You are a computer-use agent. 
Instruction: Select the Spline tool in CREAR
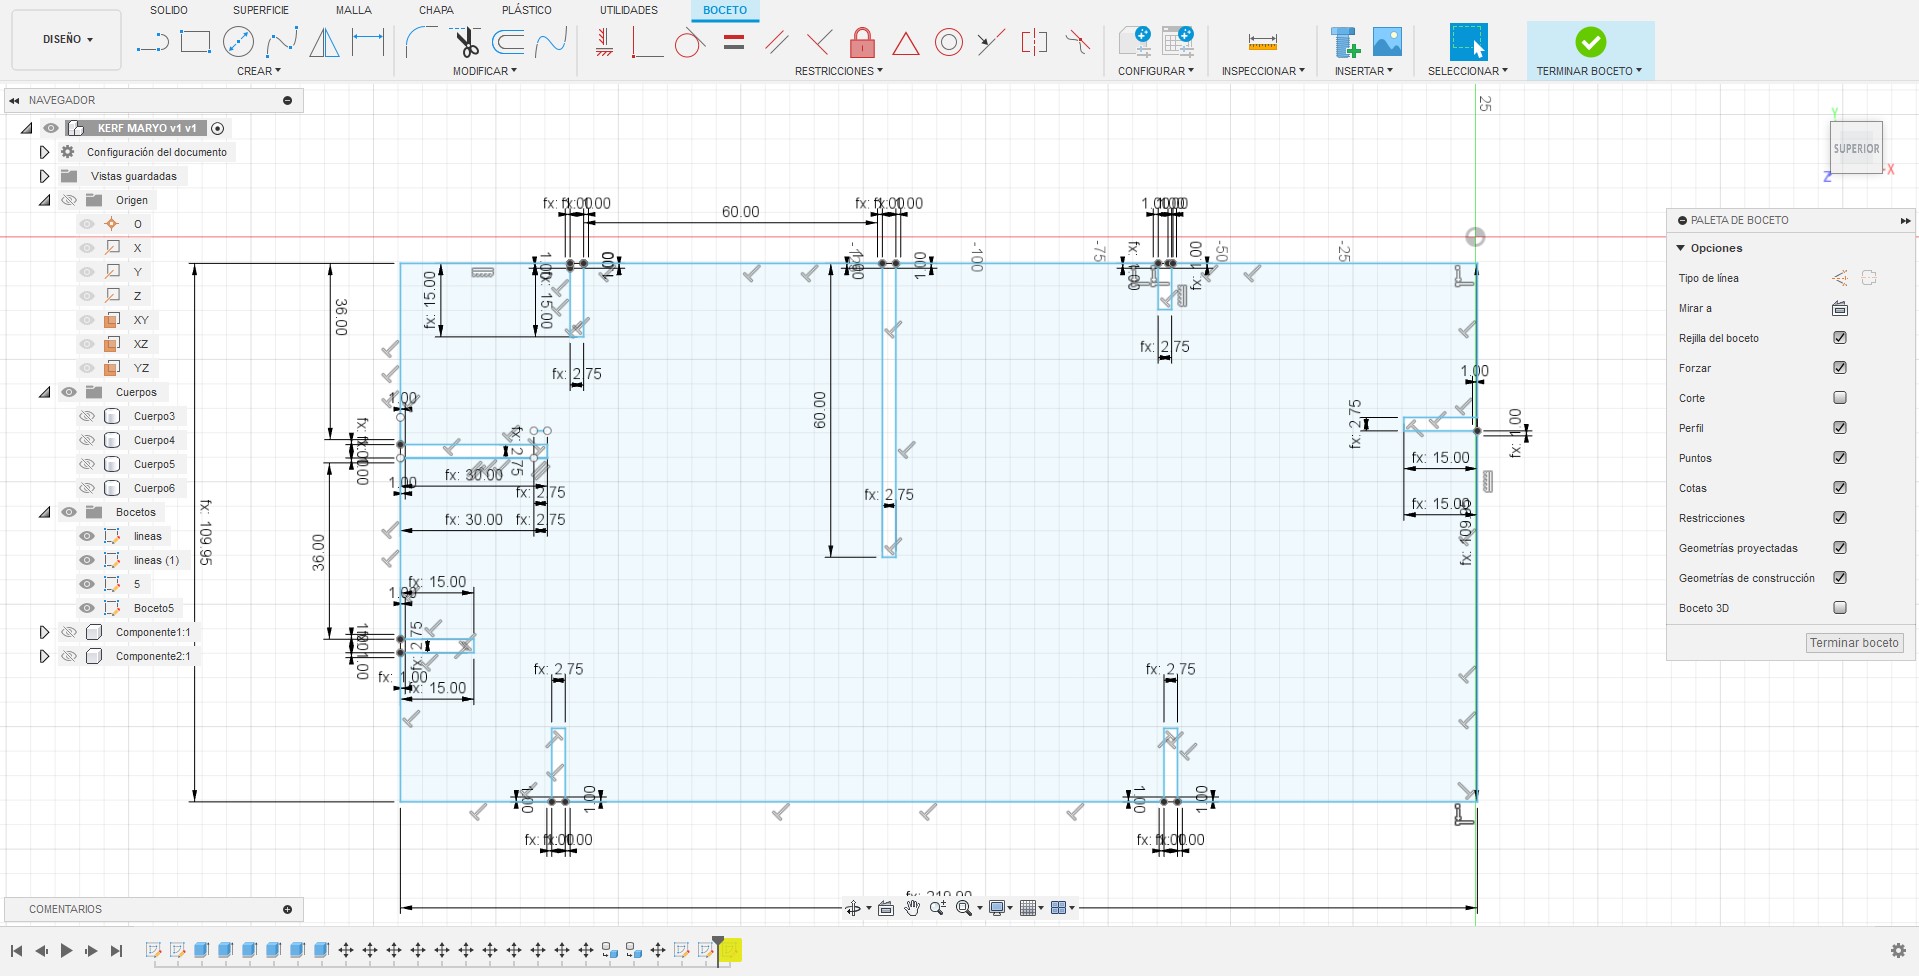tap(282, 42)
